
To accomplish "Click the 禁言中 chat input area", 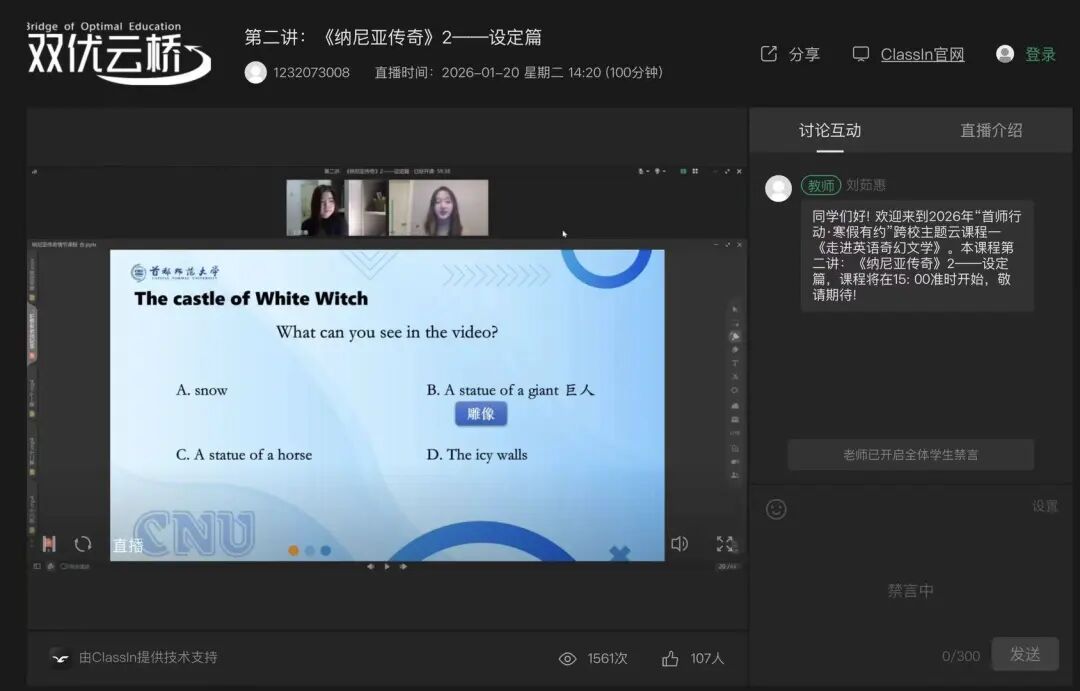I will [911, 590].
